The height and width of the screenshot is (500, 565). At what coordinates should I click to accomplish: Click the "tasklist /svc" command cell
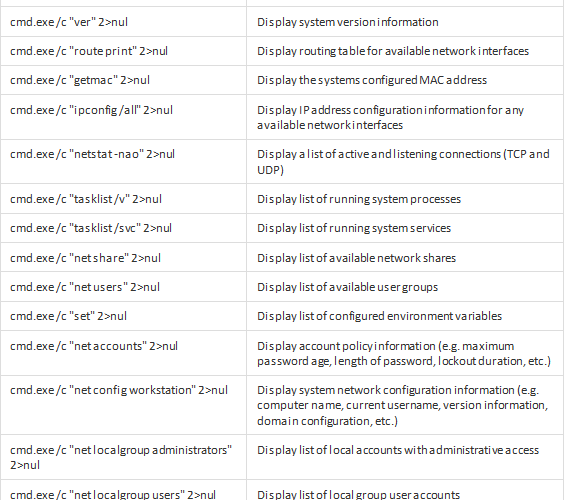point(124,228)
